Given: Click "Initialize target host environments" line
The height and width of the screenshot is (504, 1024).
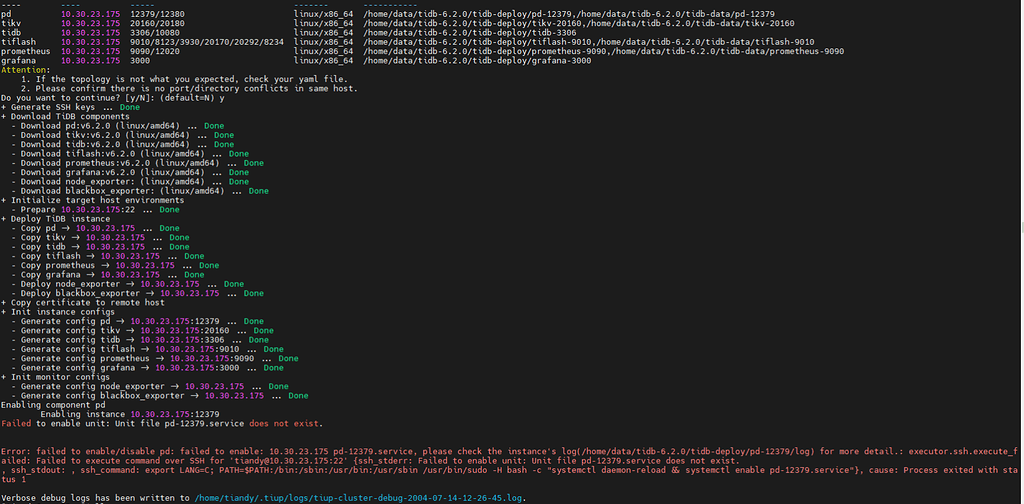Looking at the screenshot, I should click(93, 200).
